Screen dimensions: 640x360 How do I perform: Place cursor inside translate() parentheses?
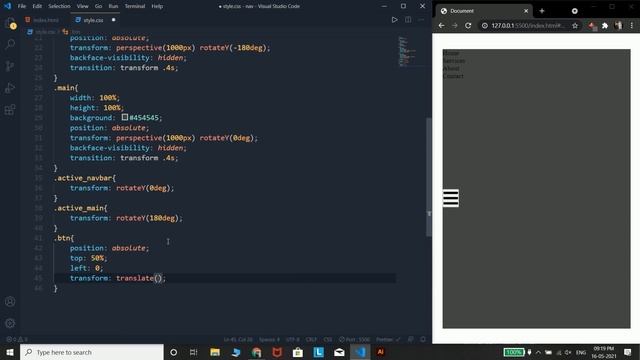coord(158,278)
